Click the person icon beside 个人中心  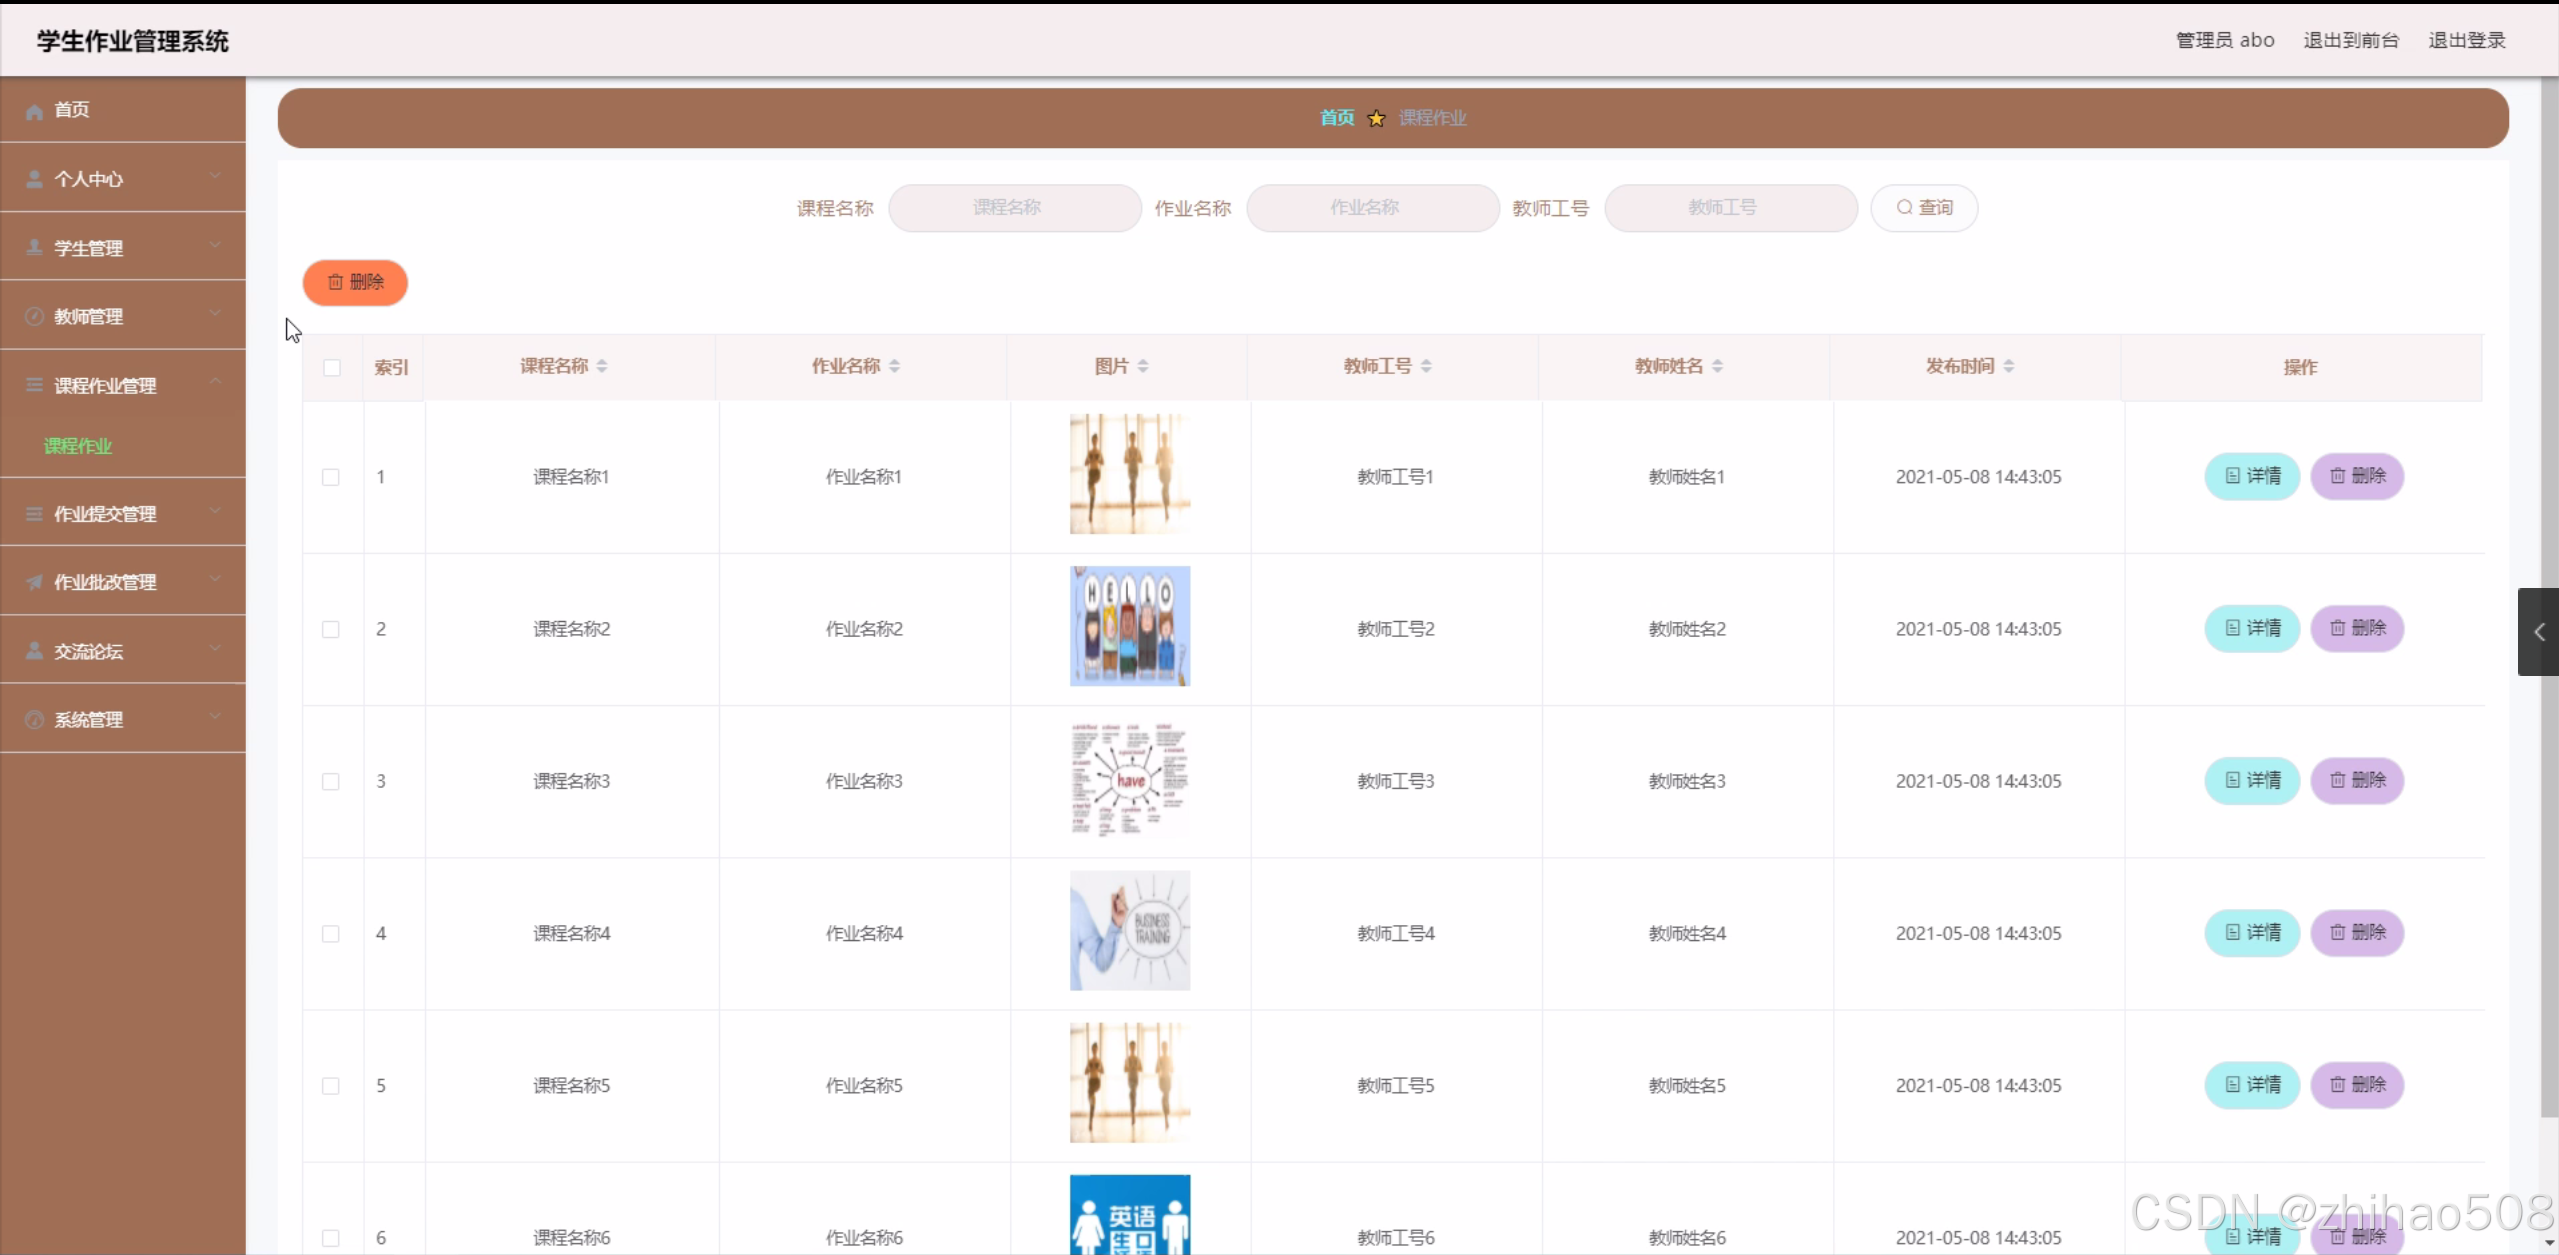tap(34, 179)
